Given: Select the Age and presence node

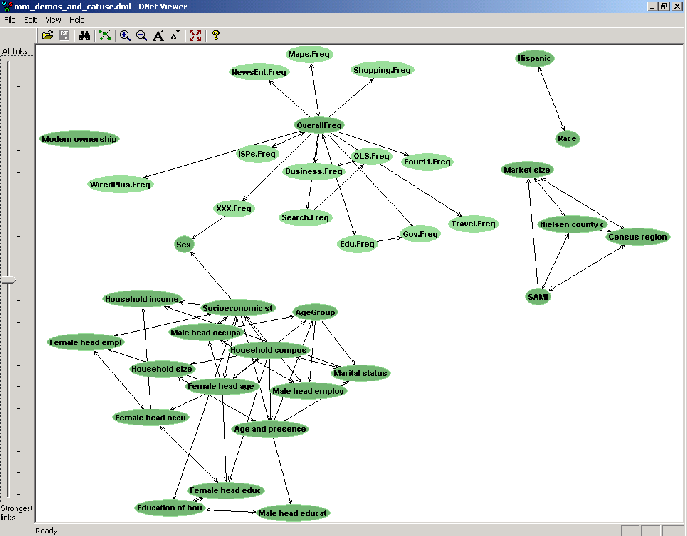Looking at the screenshot, I should pyautogui.click(x=270, y=429).
